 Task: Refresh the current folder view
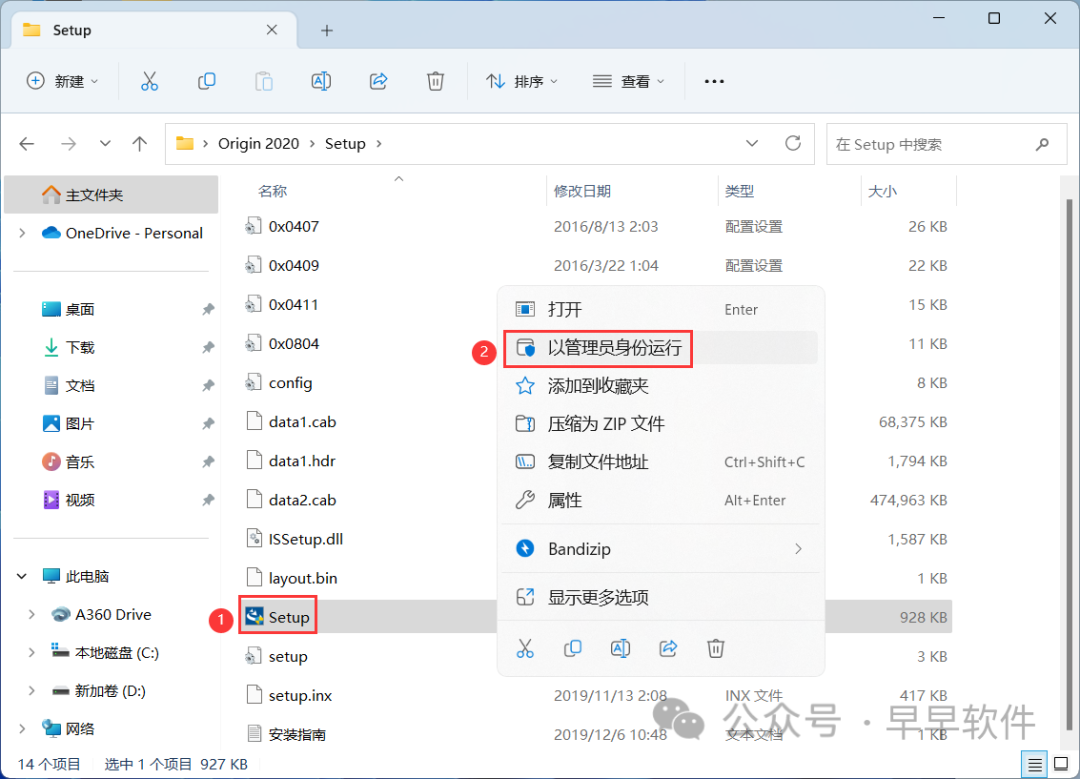pyautogui.click(x=793, y=143)
